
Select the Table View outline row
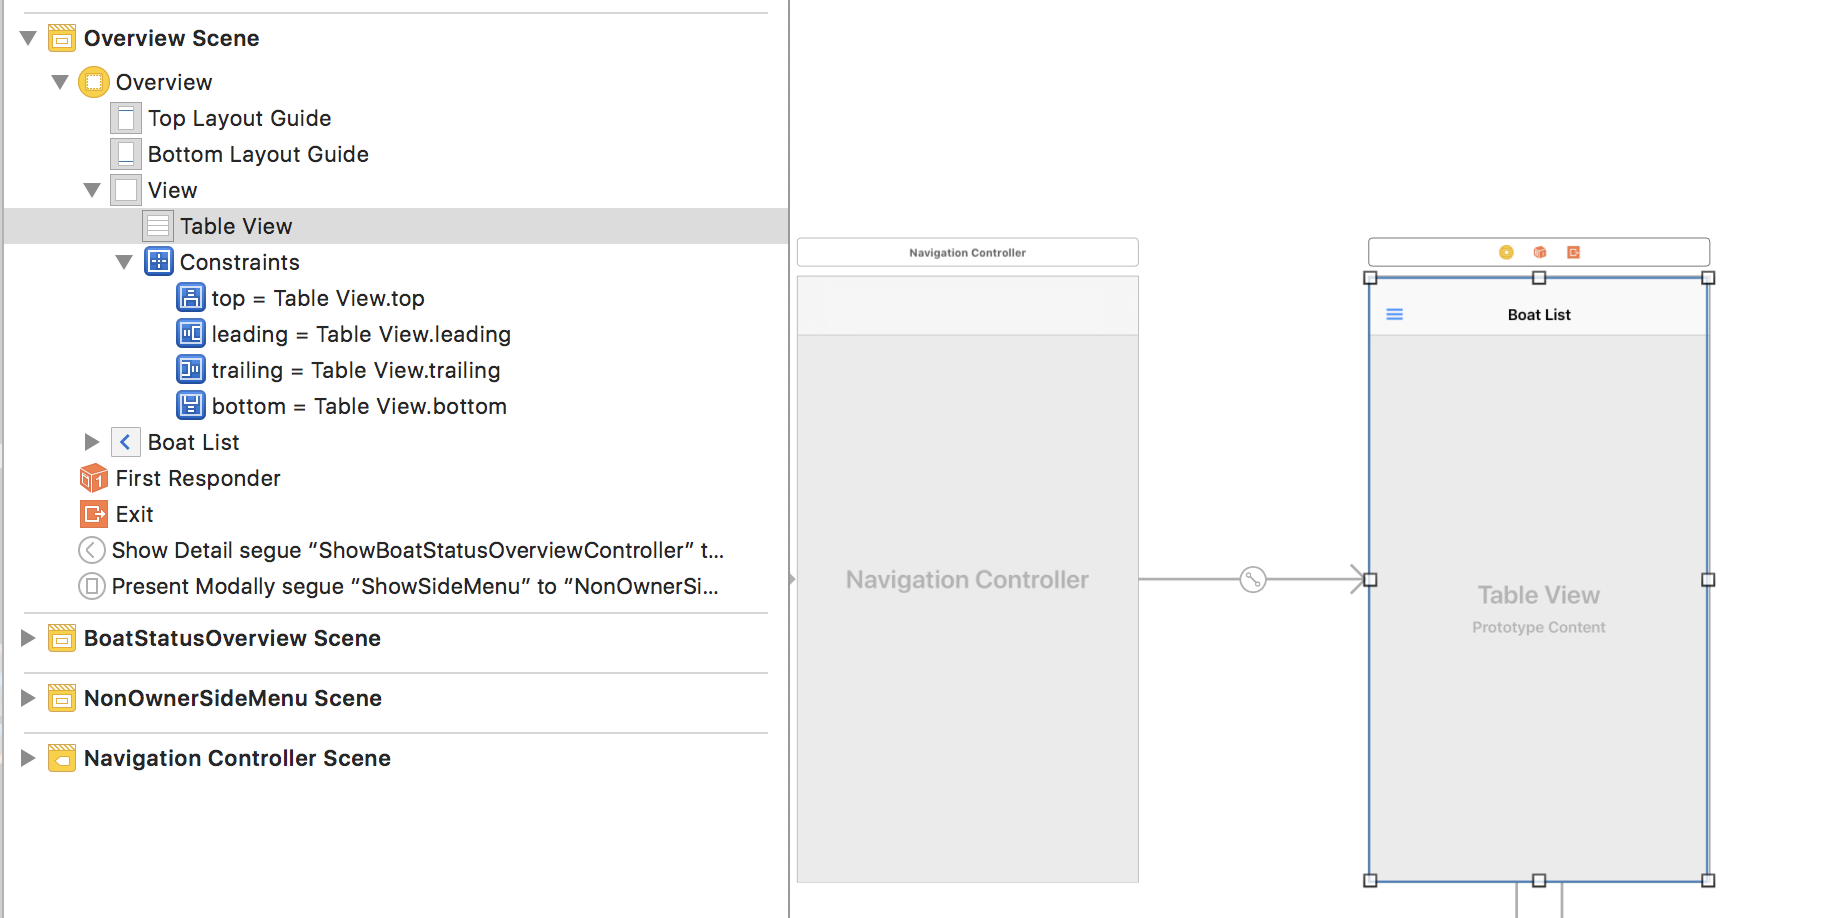pos(236,226)
